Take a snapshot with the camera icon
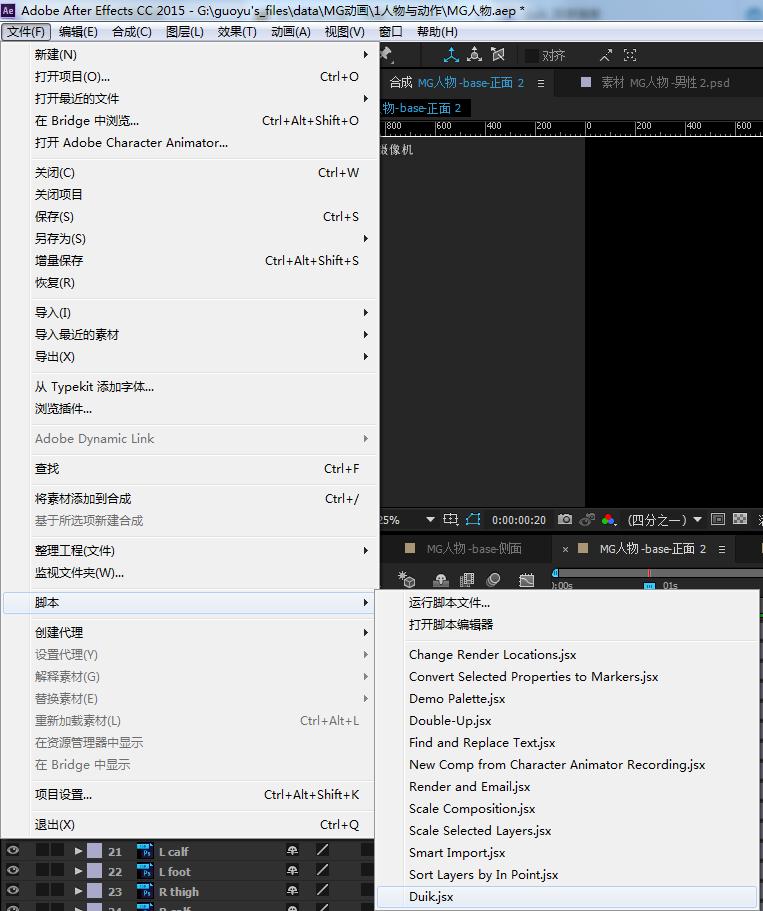This screenshot has width=763, height=911. [565, 519]
